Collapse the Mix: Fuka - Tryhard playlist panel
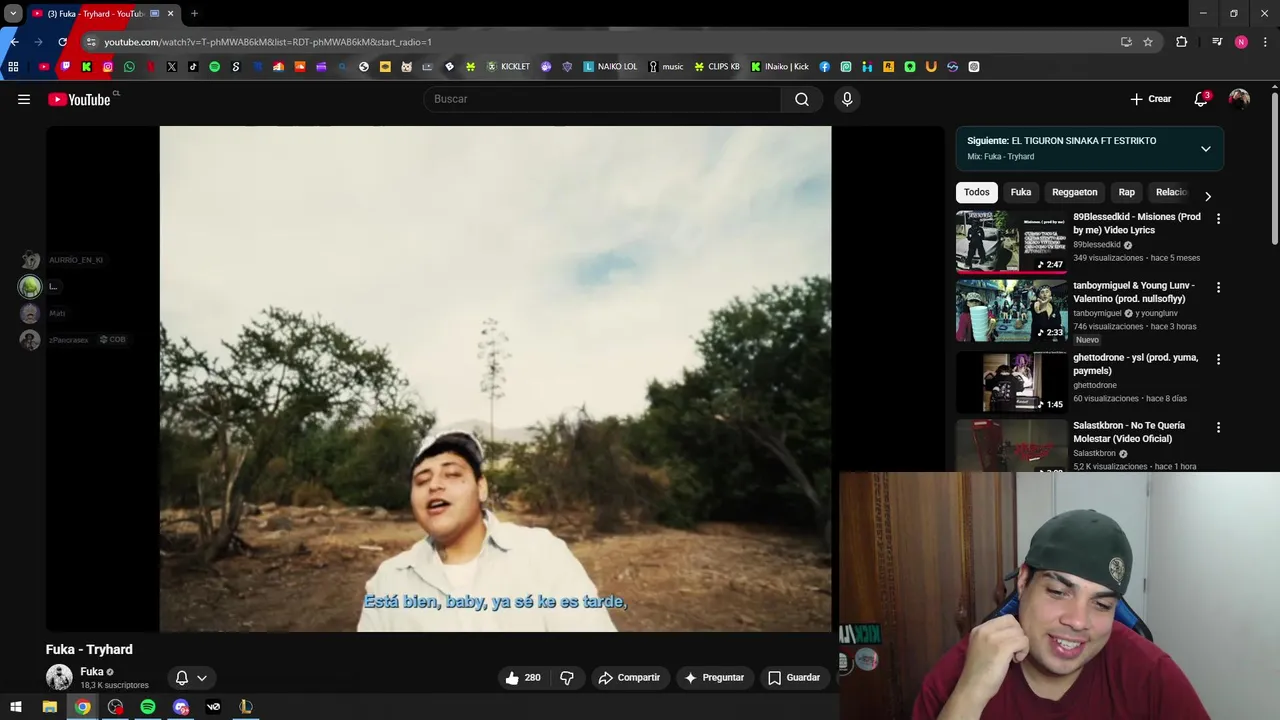 [1206, 149]
